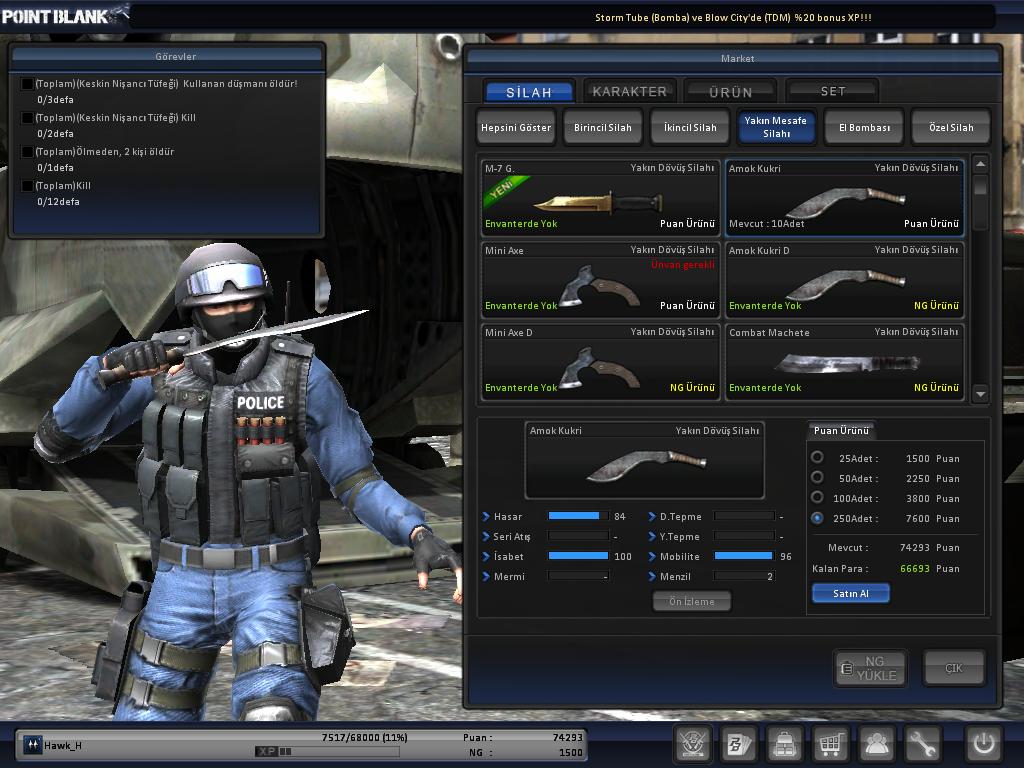Click the Ön İzleme preview button
This screenshot has width=1024, height=768.
click(x=691, y=601)
